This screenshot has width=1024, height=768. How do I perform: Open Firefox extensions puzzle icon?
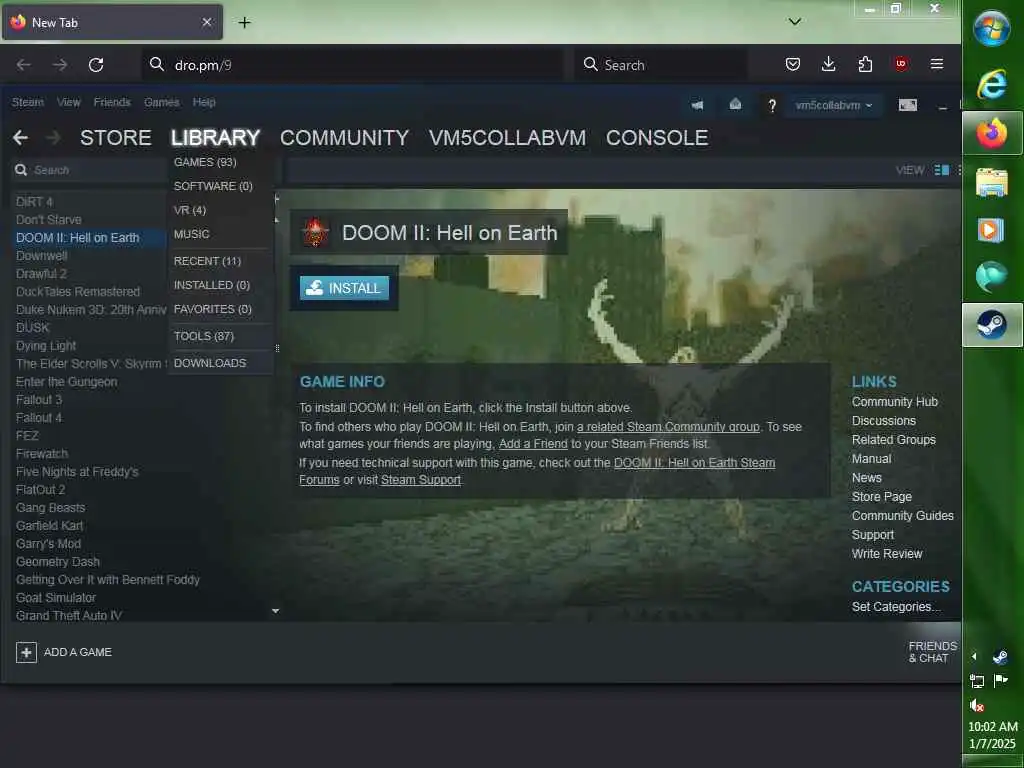pyautogui.click(x=865, y=64)
